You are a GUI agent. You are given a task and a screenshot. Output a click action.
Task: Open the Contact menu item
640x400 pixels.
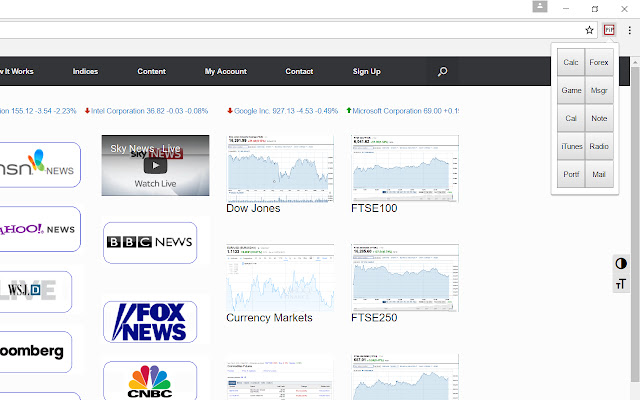299,71
